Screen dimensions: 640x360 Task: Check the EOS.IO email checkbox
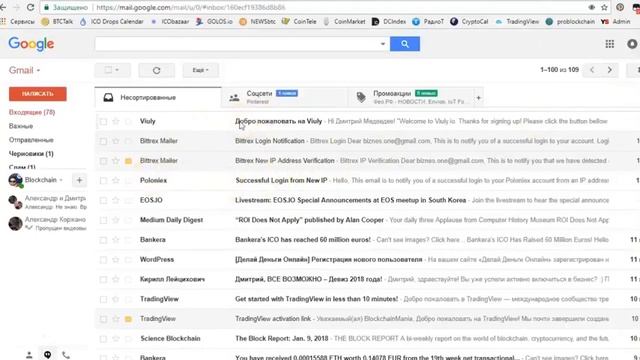tap(103, 200)
